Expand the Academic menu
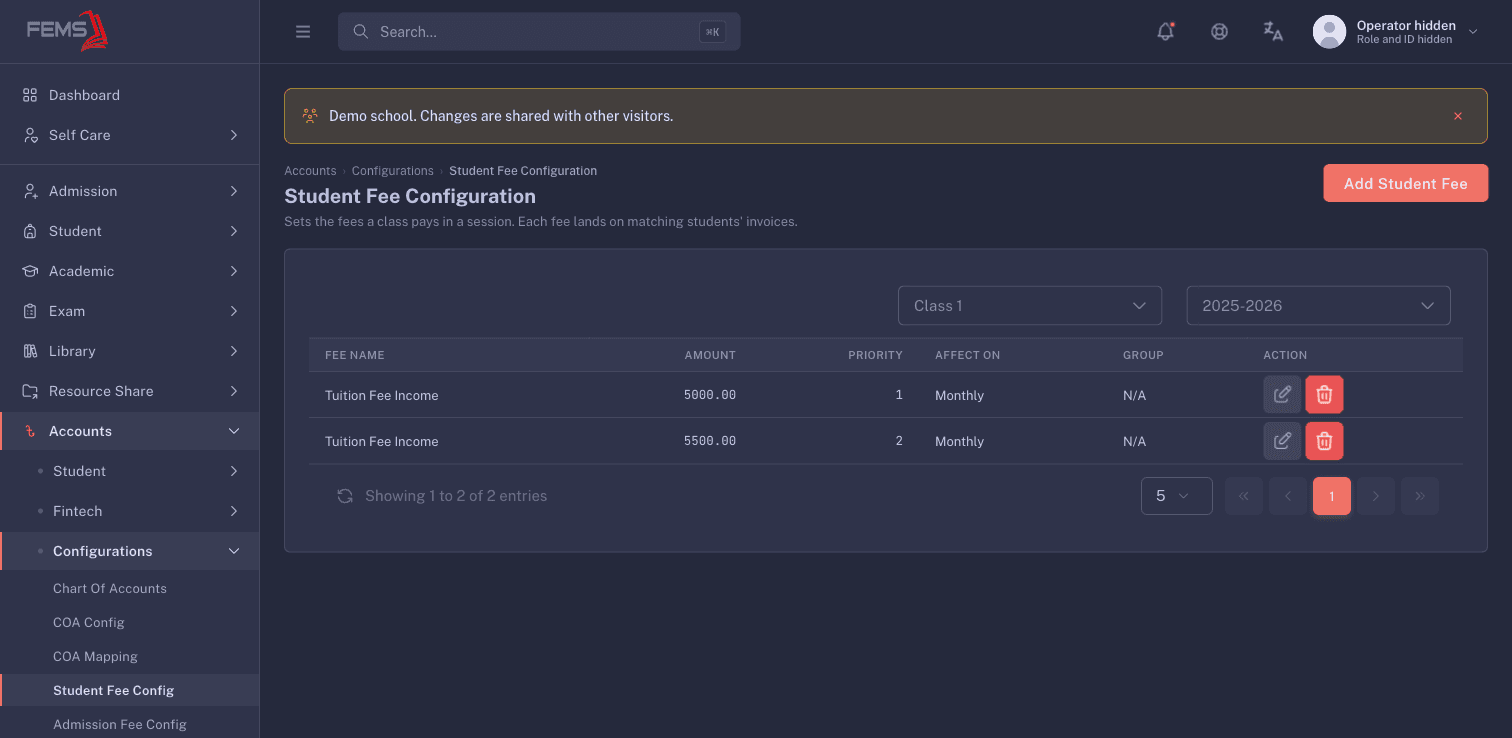Image resolution: width=1512 pixels, height=738 pixels. (x=130, y=271)
